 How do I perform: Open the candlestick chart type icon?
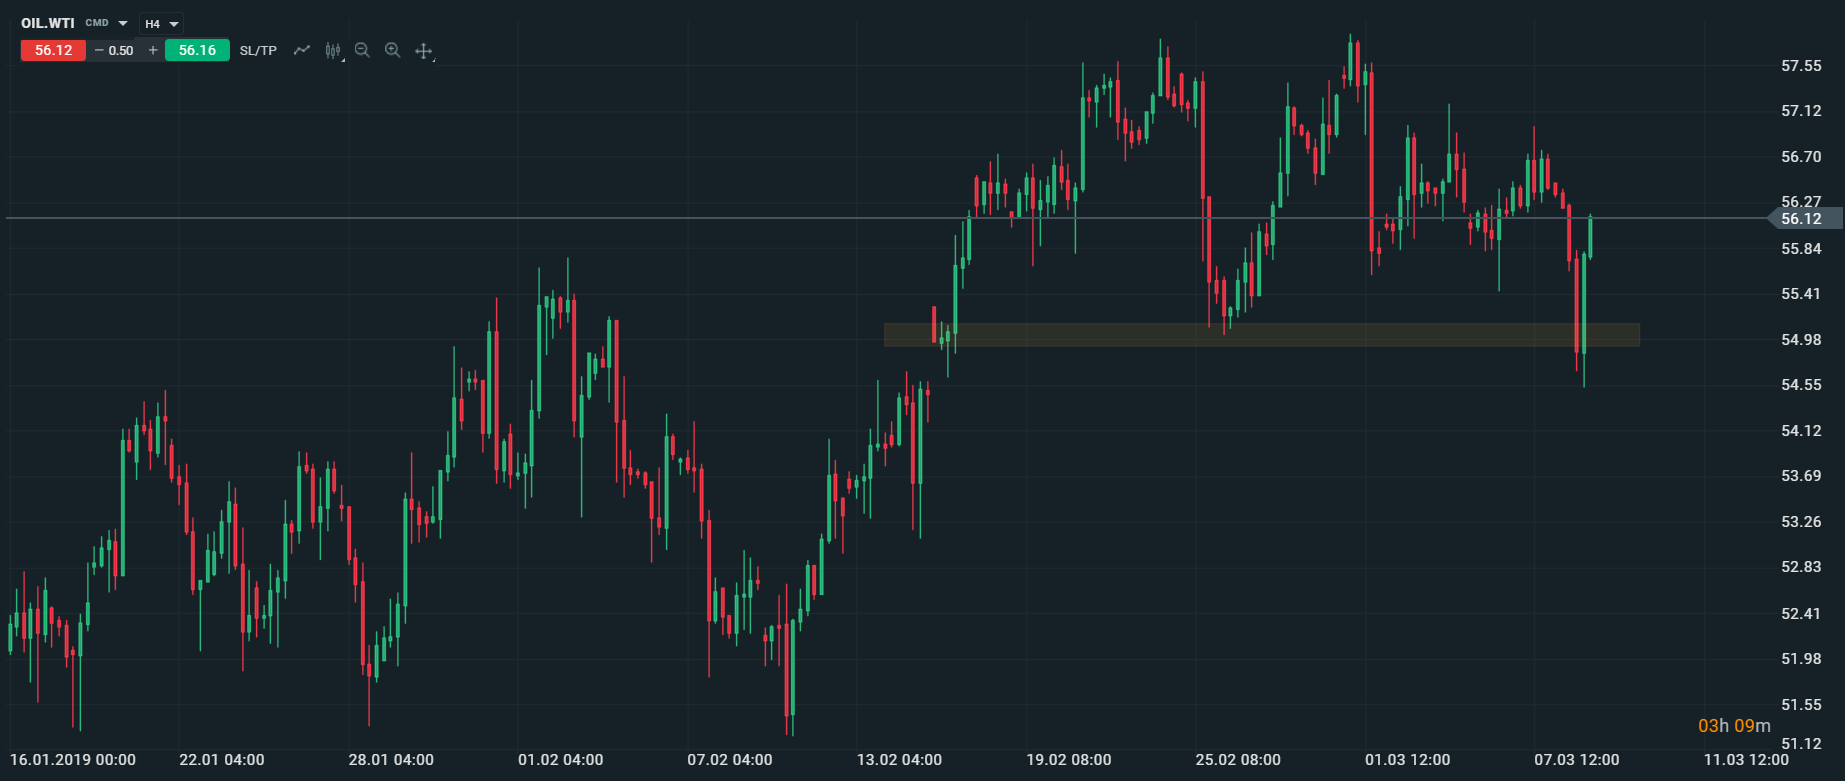(x=333, y=50)
